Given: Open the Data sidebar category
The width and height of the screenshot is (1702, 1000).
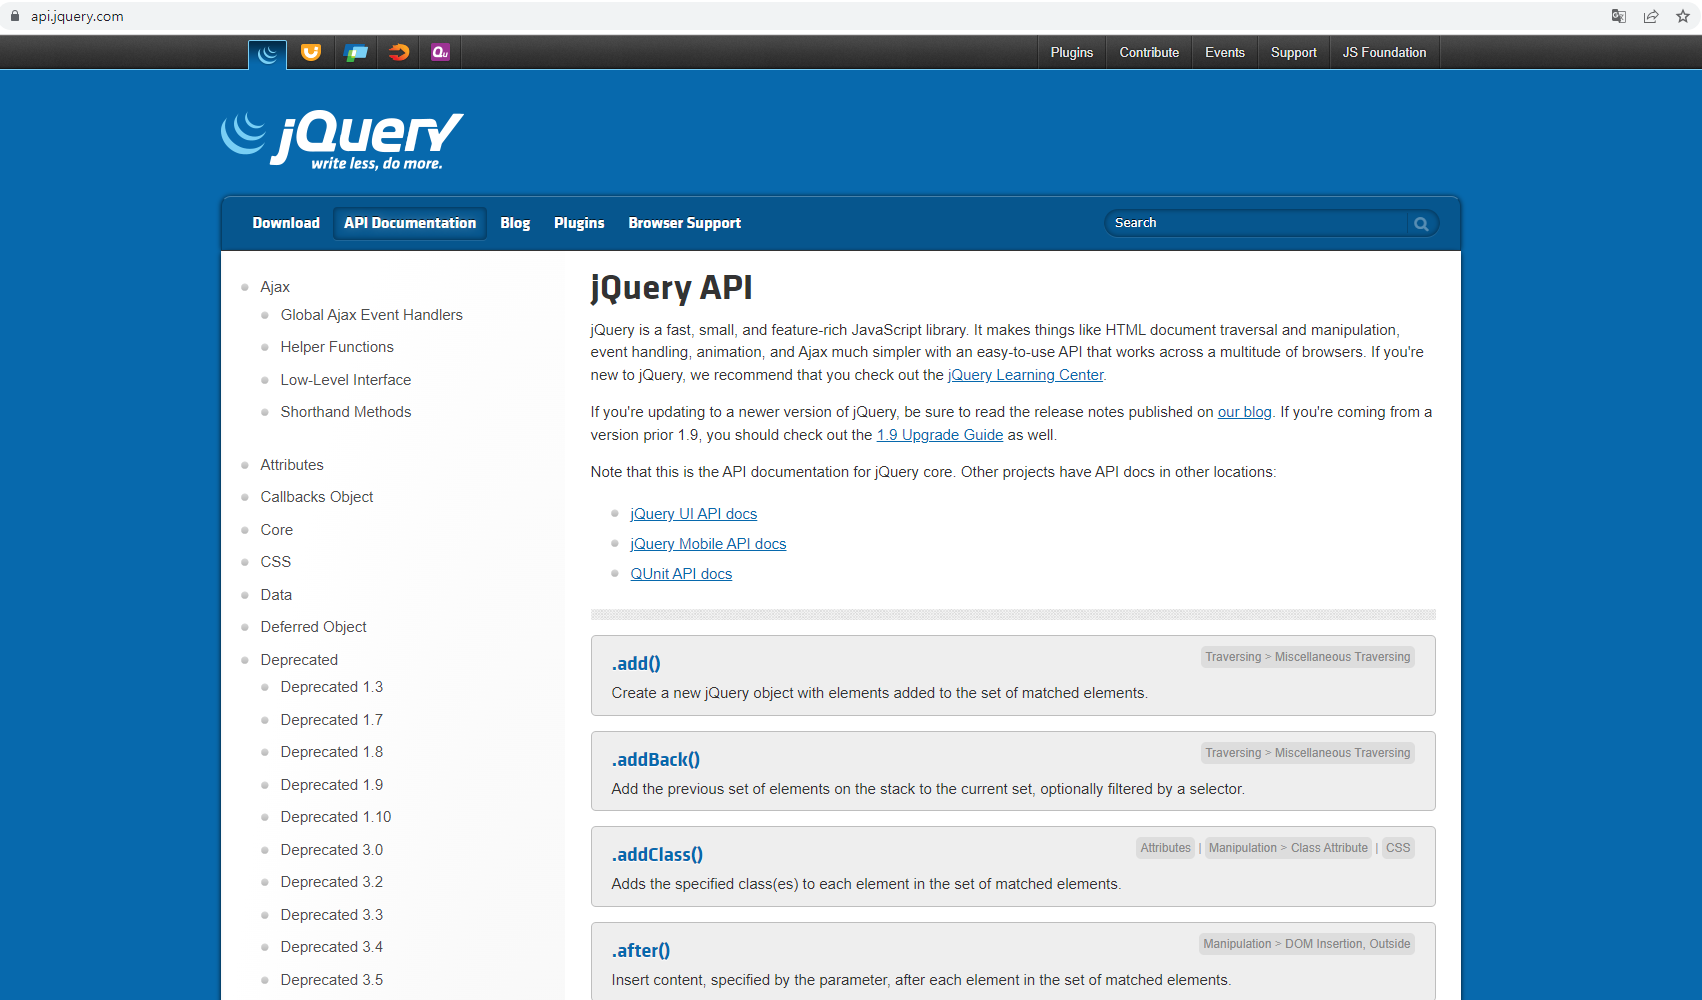Looking at the screenshot, I should (x=276, y=595).
